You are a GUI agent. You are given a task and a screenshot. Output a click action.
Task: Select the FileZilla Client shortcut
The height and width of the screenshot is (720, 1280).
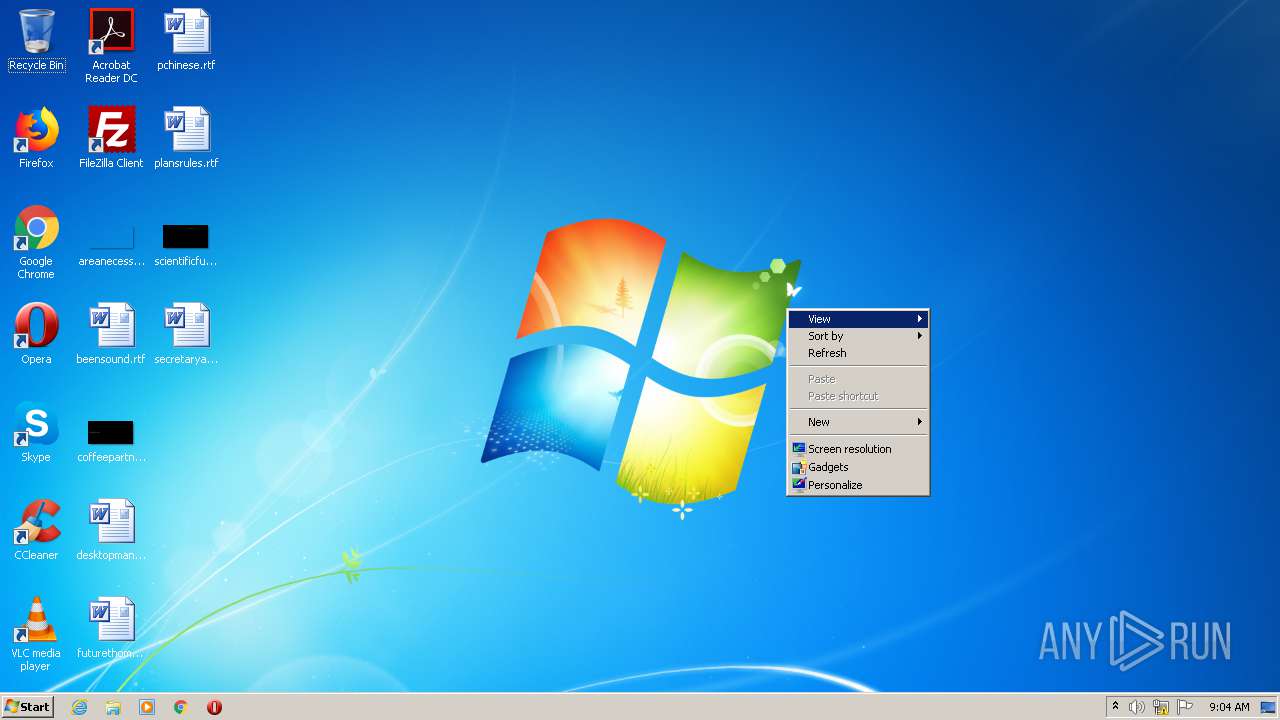111,139
